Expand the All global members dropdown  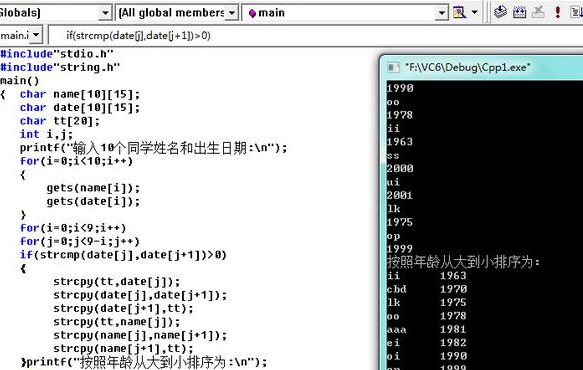click(232, 13)
